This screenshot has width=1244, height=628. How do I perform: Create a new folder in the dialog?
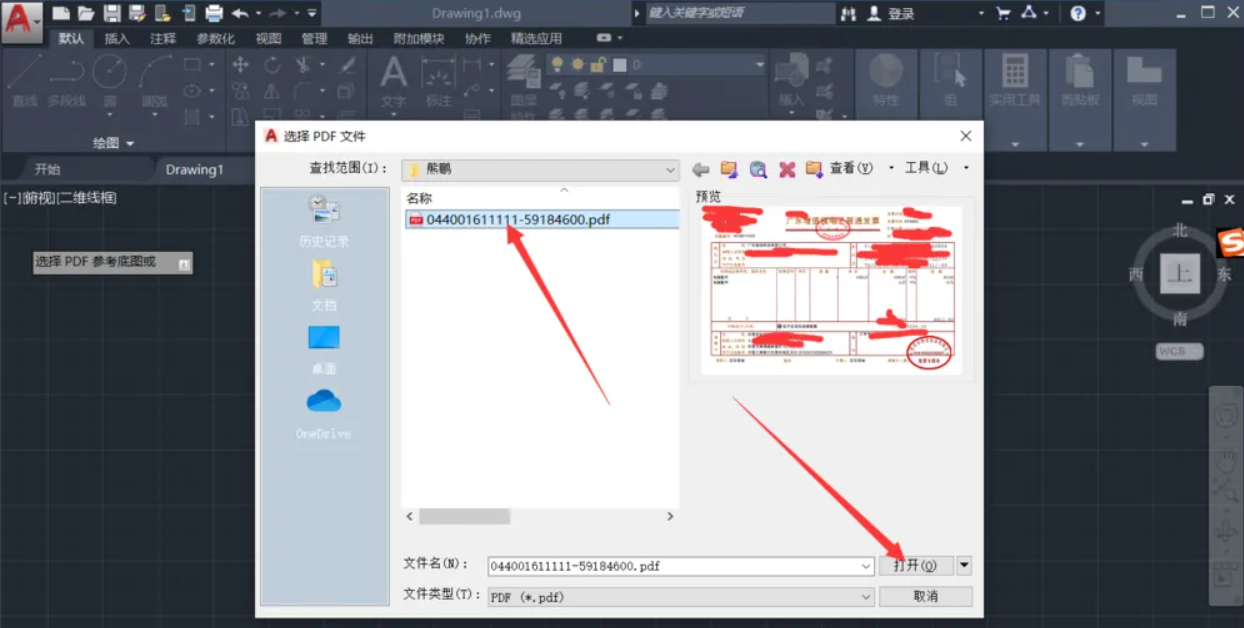814,169
